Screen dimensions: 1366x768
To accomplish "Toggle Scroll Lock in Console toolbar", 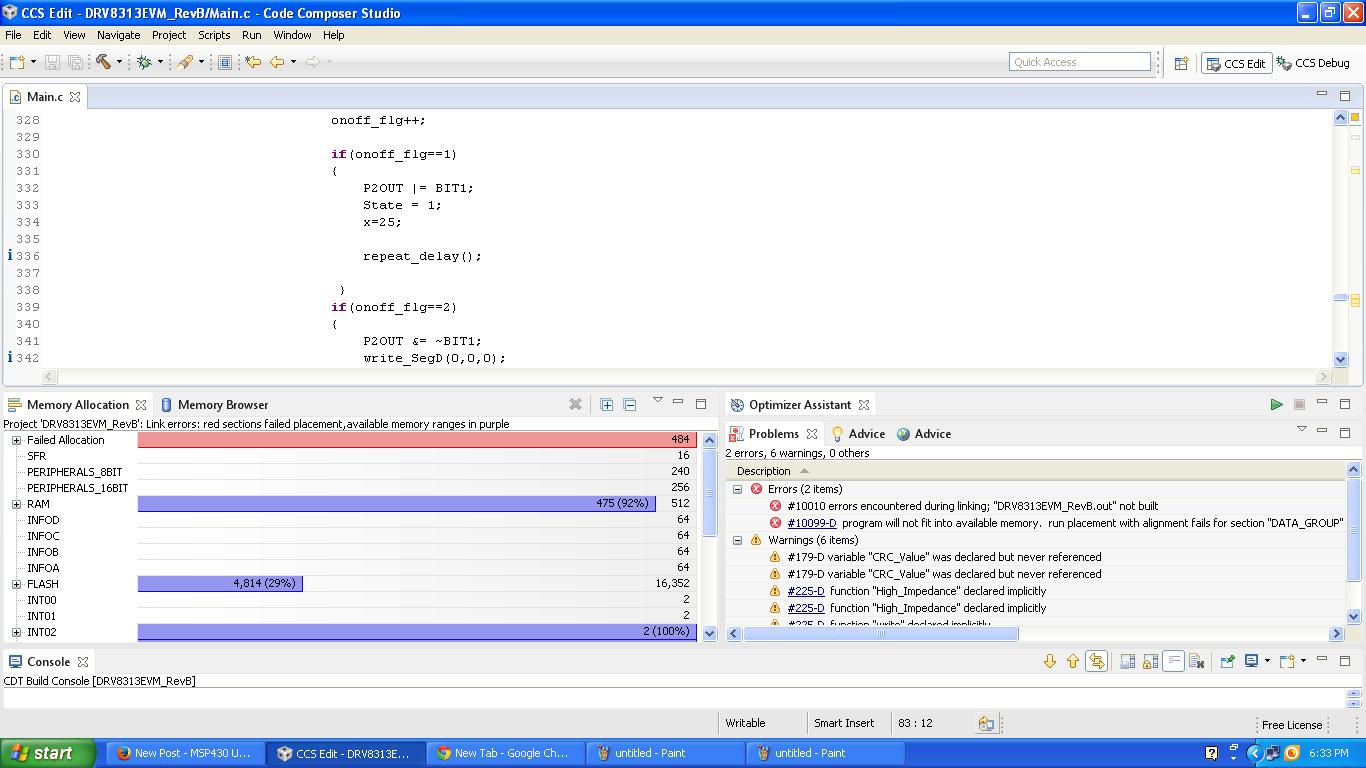I will [x=1151, y=661].
